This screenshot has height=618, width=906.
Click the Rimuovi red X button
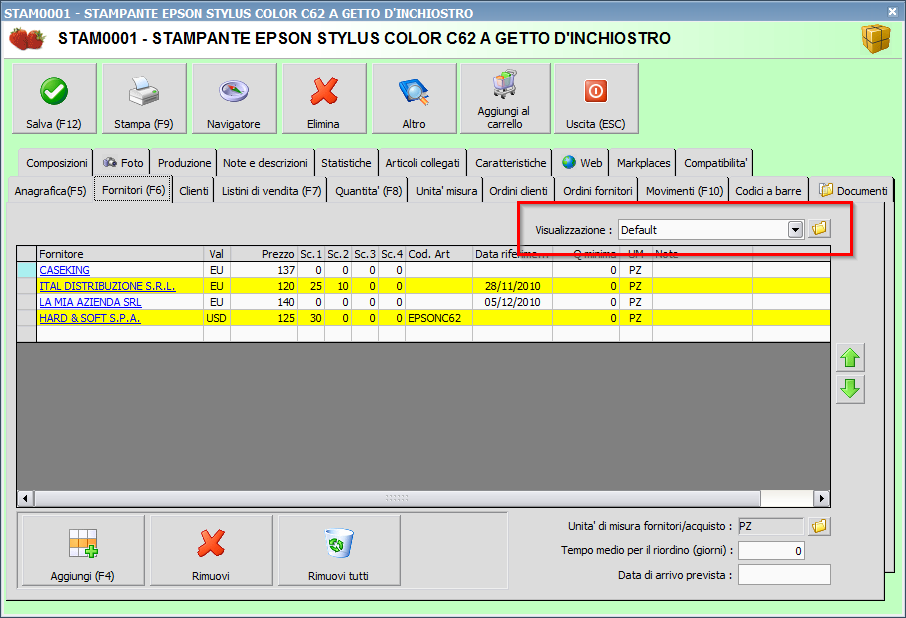(x=211, y=550)
